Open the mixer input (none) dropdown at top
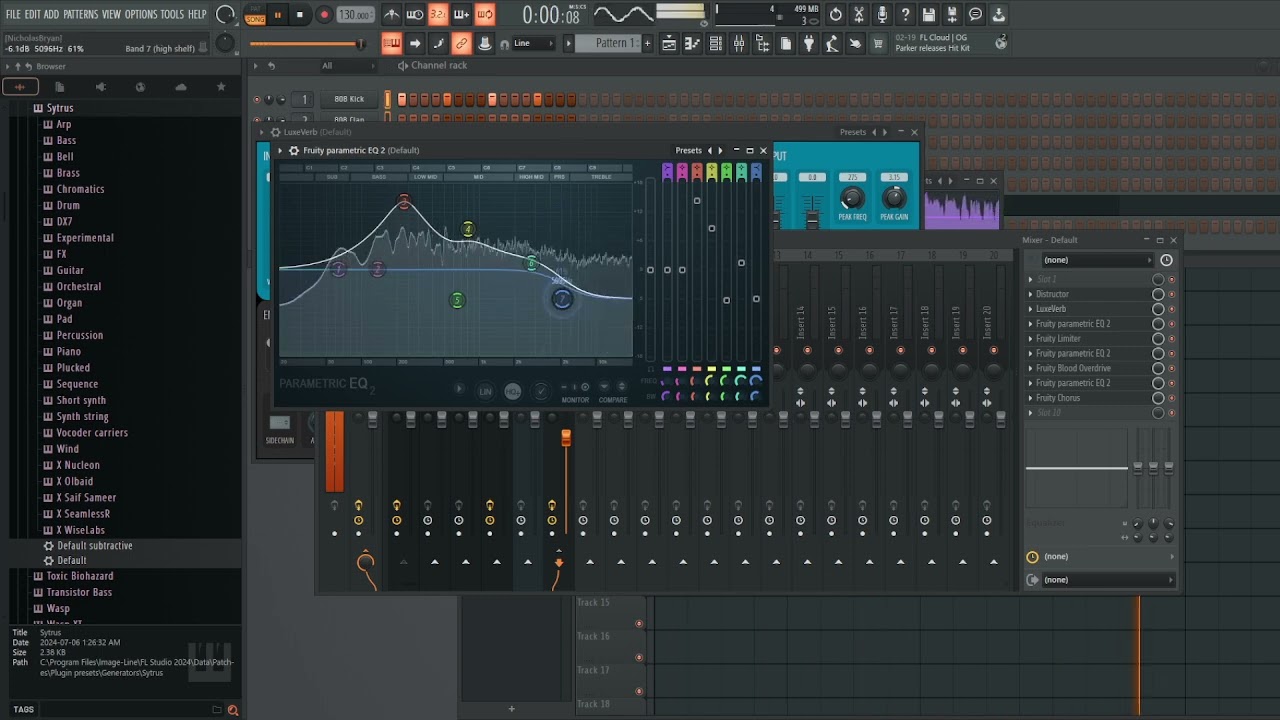This screenshot has width=1280, height=720. pos(1097,260)
